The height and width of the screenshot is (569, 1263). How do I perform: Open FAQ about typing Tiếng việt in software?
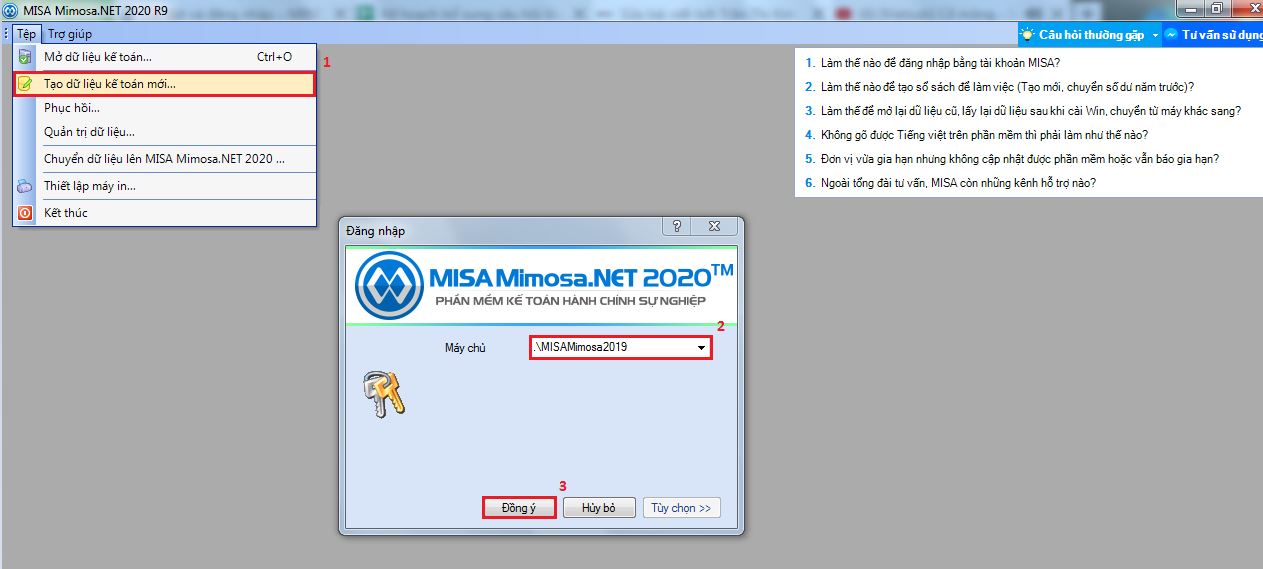[984, 134]
